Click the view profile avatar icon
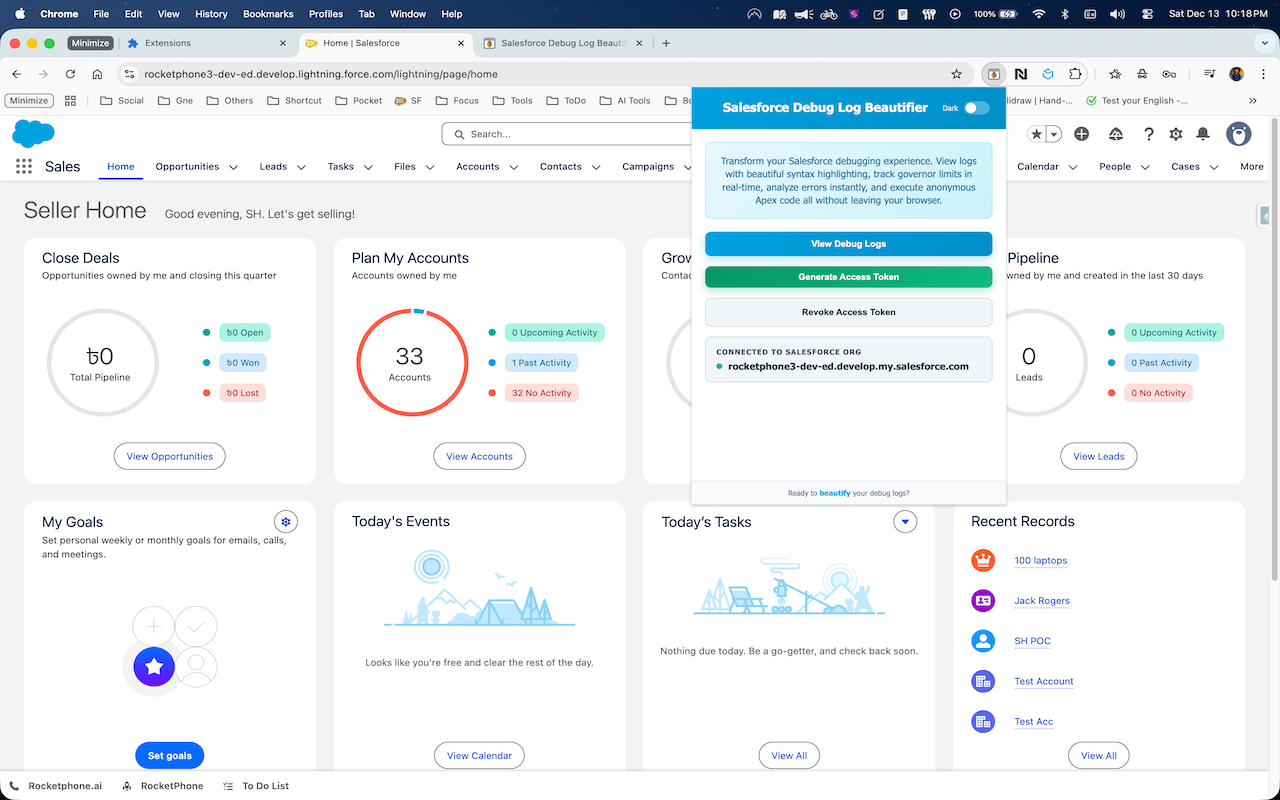Viewport: 1280px width, 800px height. pos(1237,133)
